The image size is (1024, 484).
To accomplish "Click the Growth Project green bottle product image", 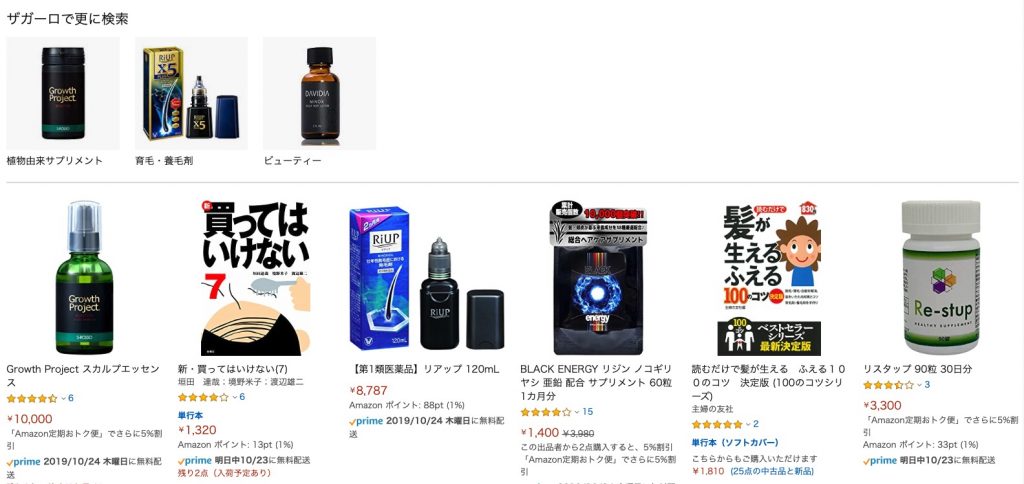I will pyautogui.click(x=84, y=278).
